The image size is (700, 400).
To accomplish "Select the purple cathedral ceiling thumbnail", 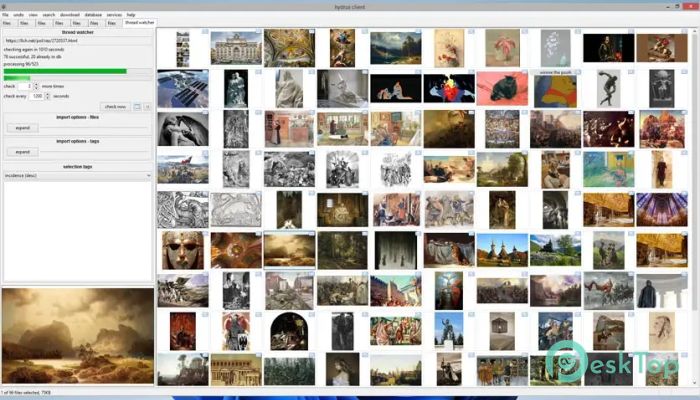I will pyautogui.click(x=662, y=209).
